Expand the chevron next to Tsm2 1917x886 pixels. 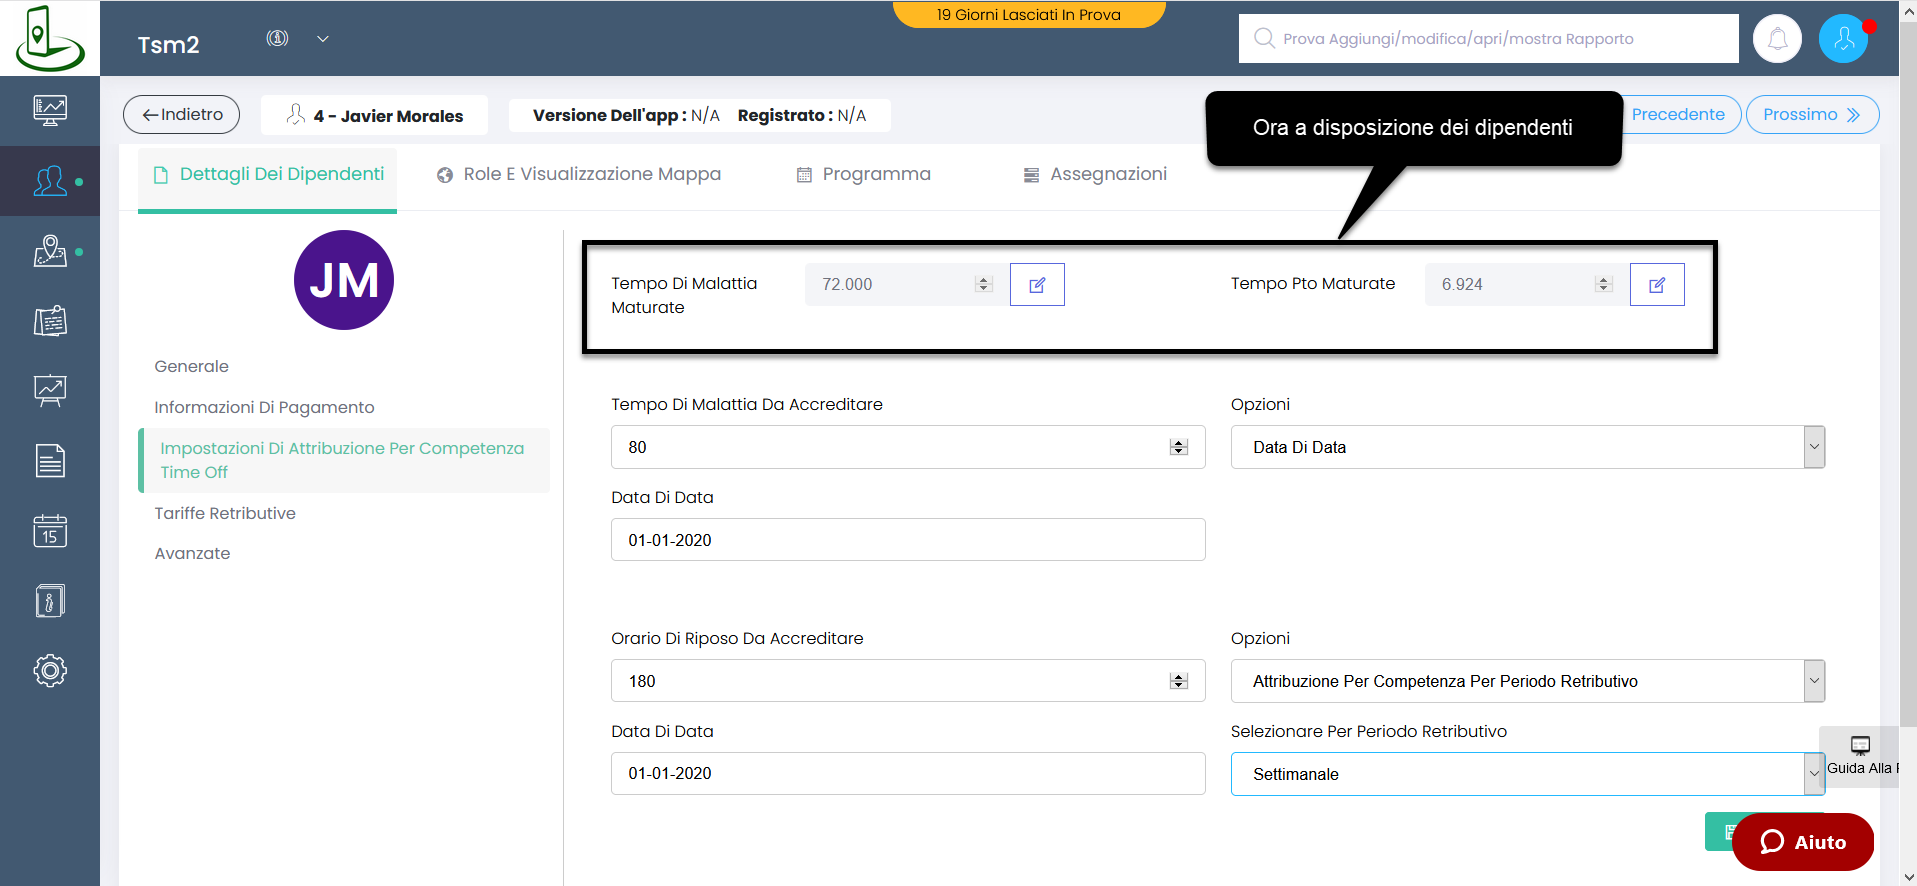point(323,39)
